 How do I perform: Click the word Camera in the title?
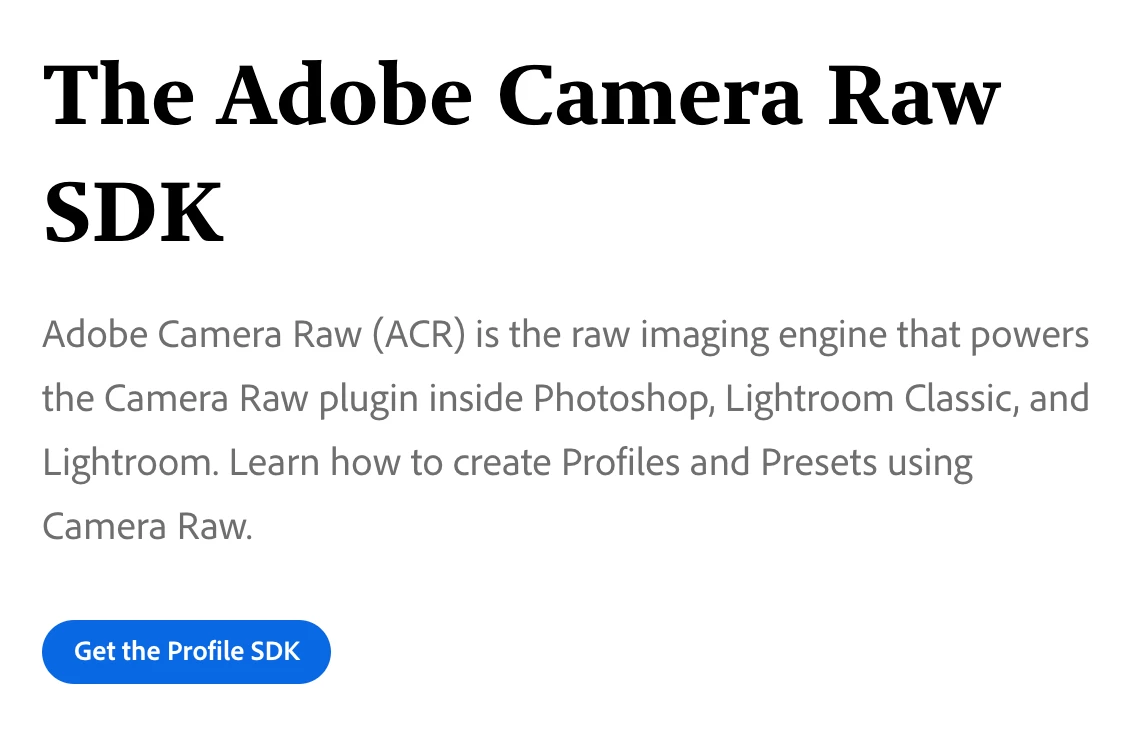[x=650, y=94]
